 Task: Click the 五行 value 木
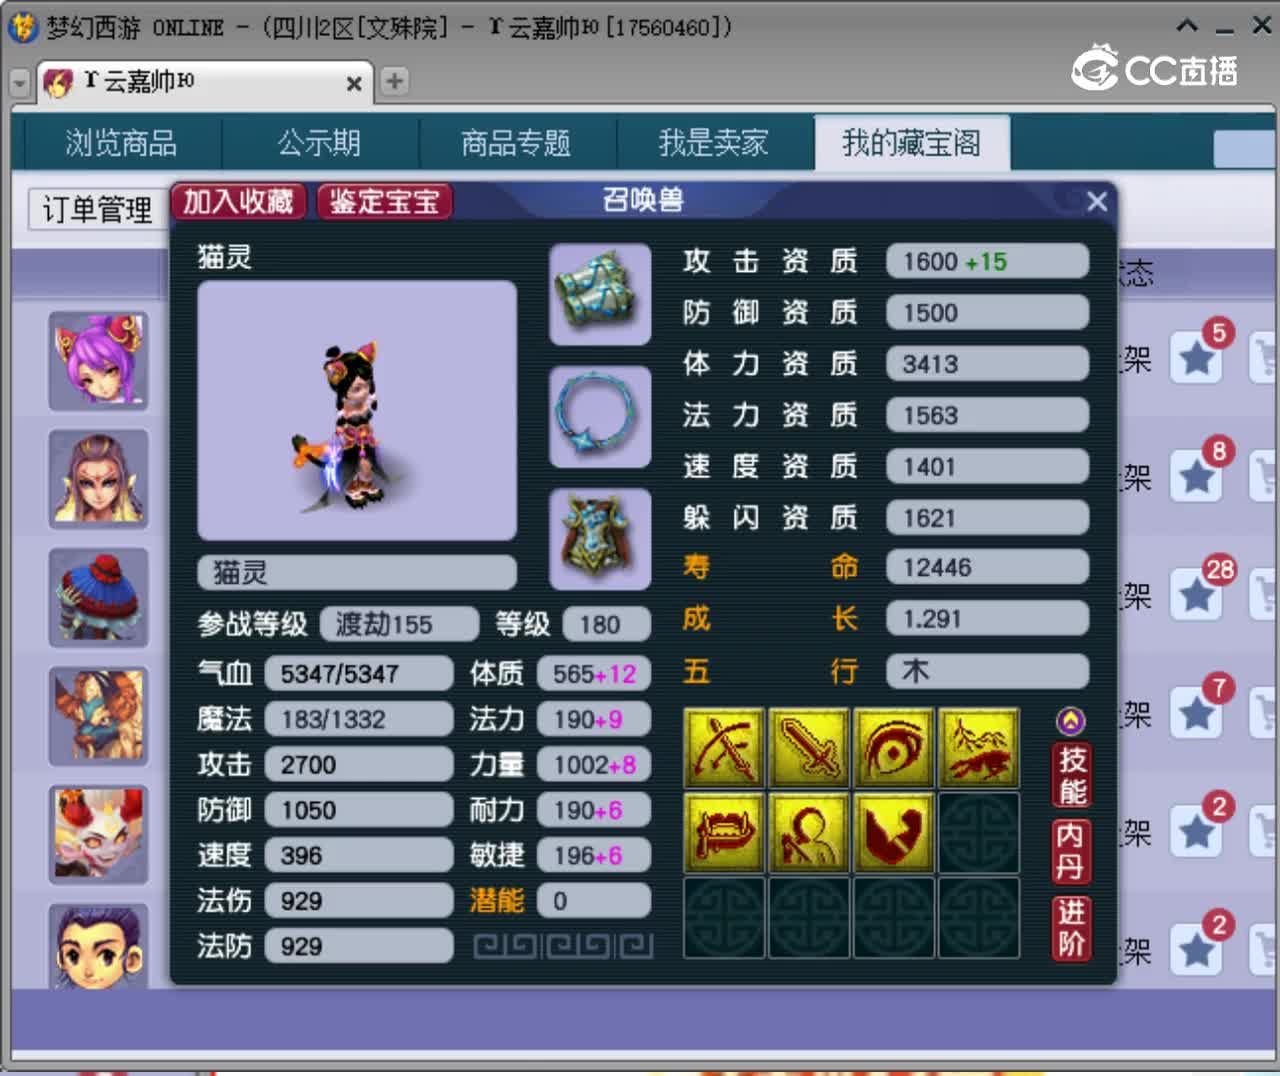987,671
